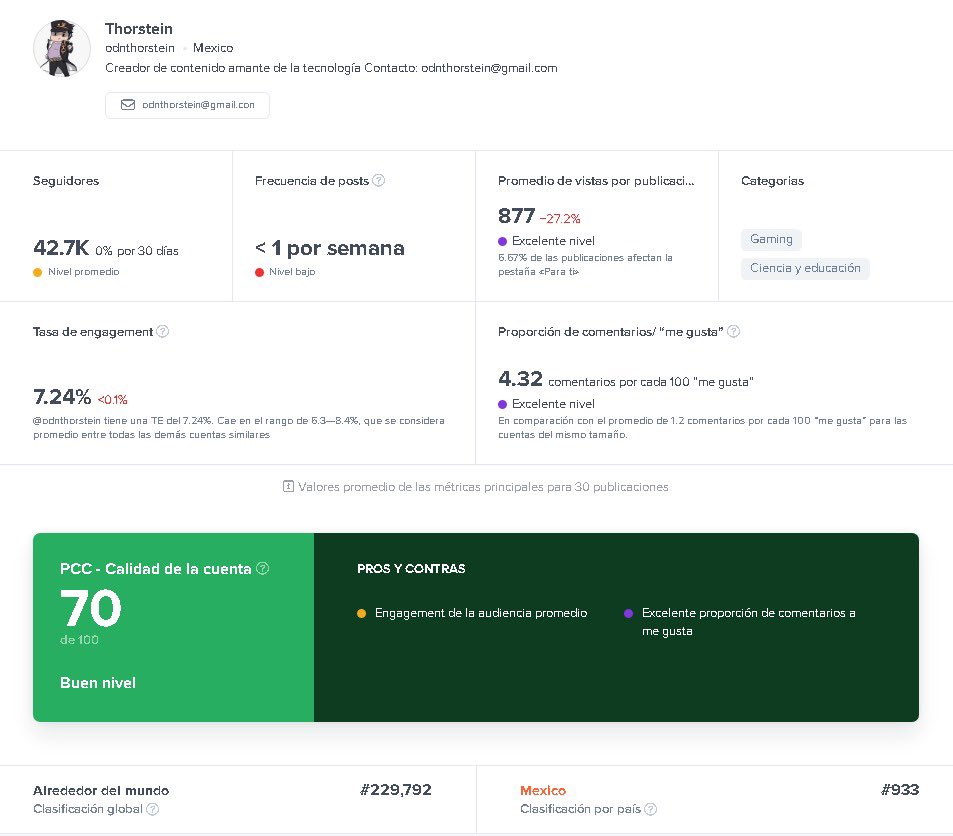The width and height of the screenshot is (953, 836).
Task: Open help icon beside Clasificación por país
Action: click(x=650, y=809)
